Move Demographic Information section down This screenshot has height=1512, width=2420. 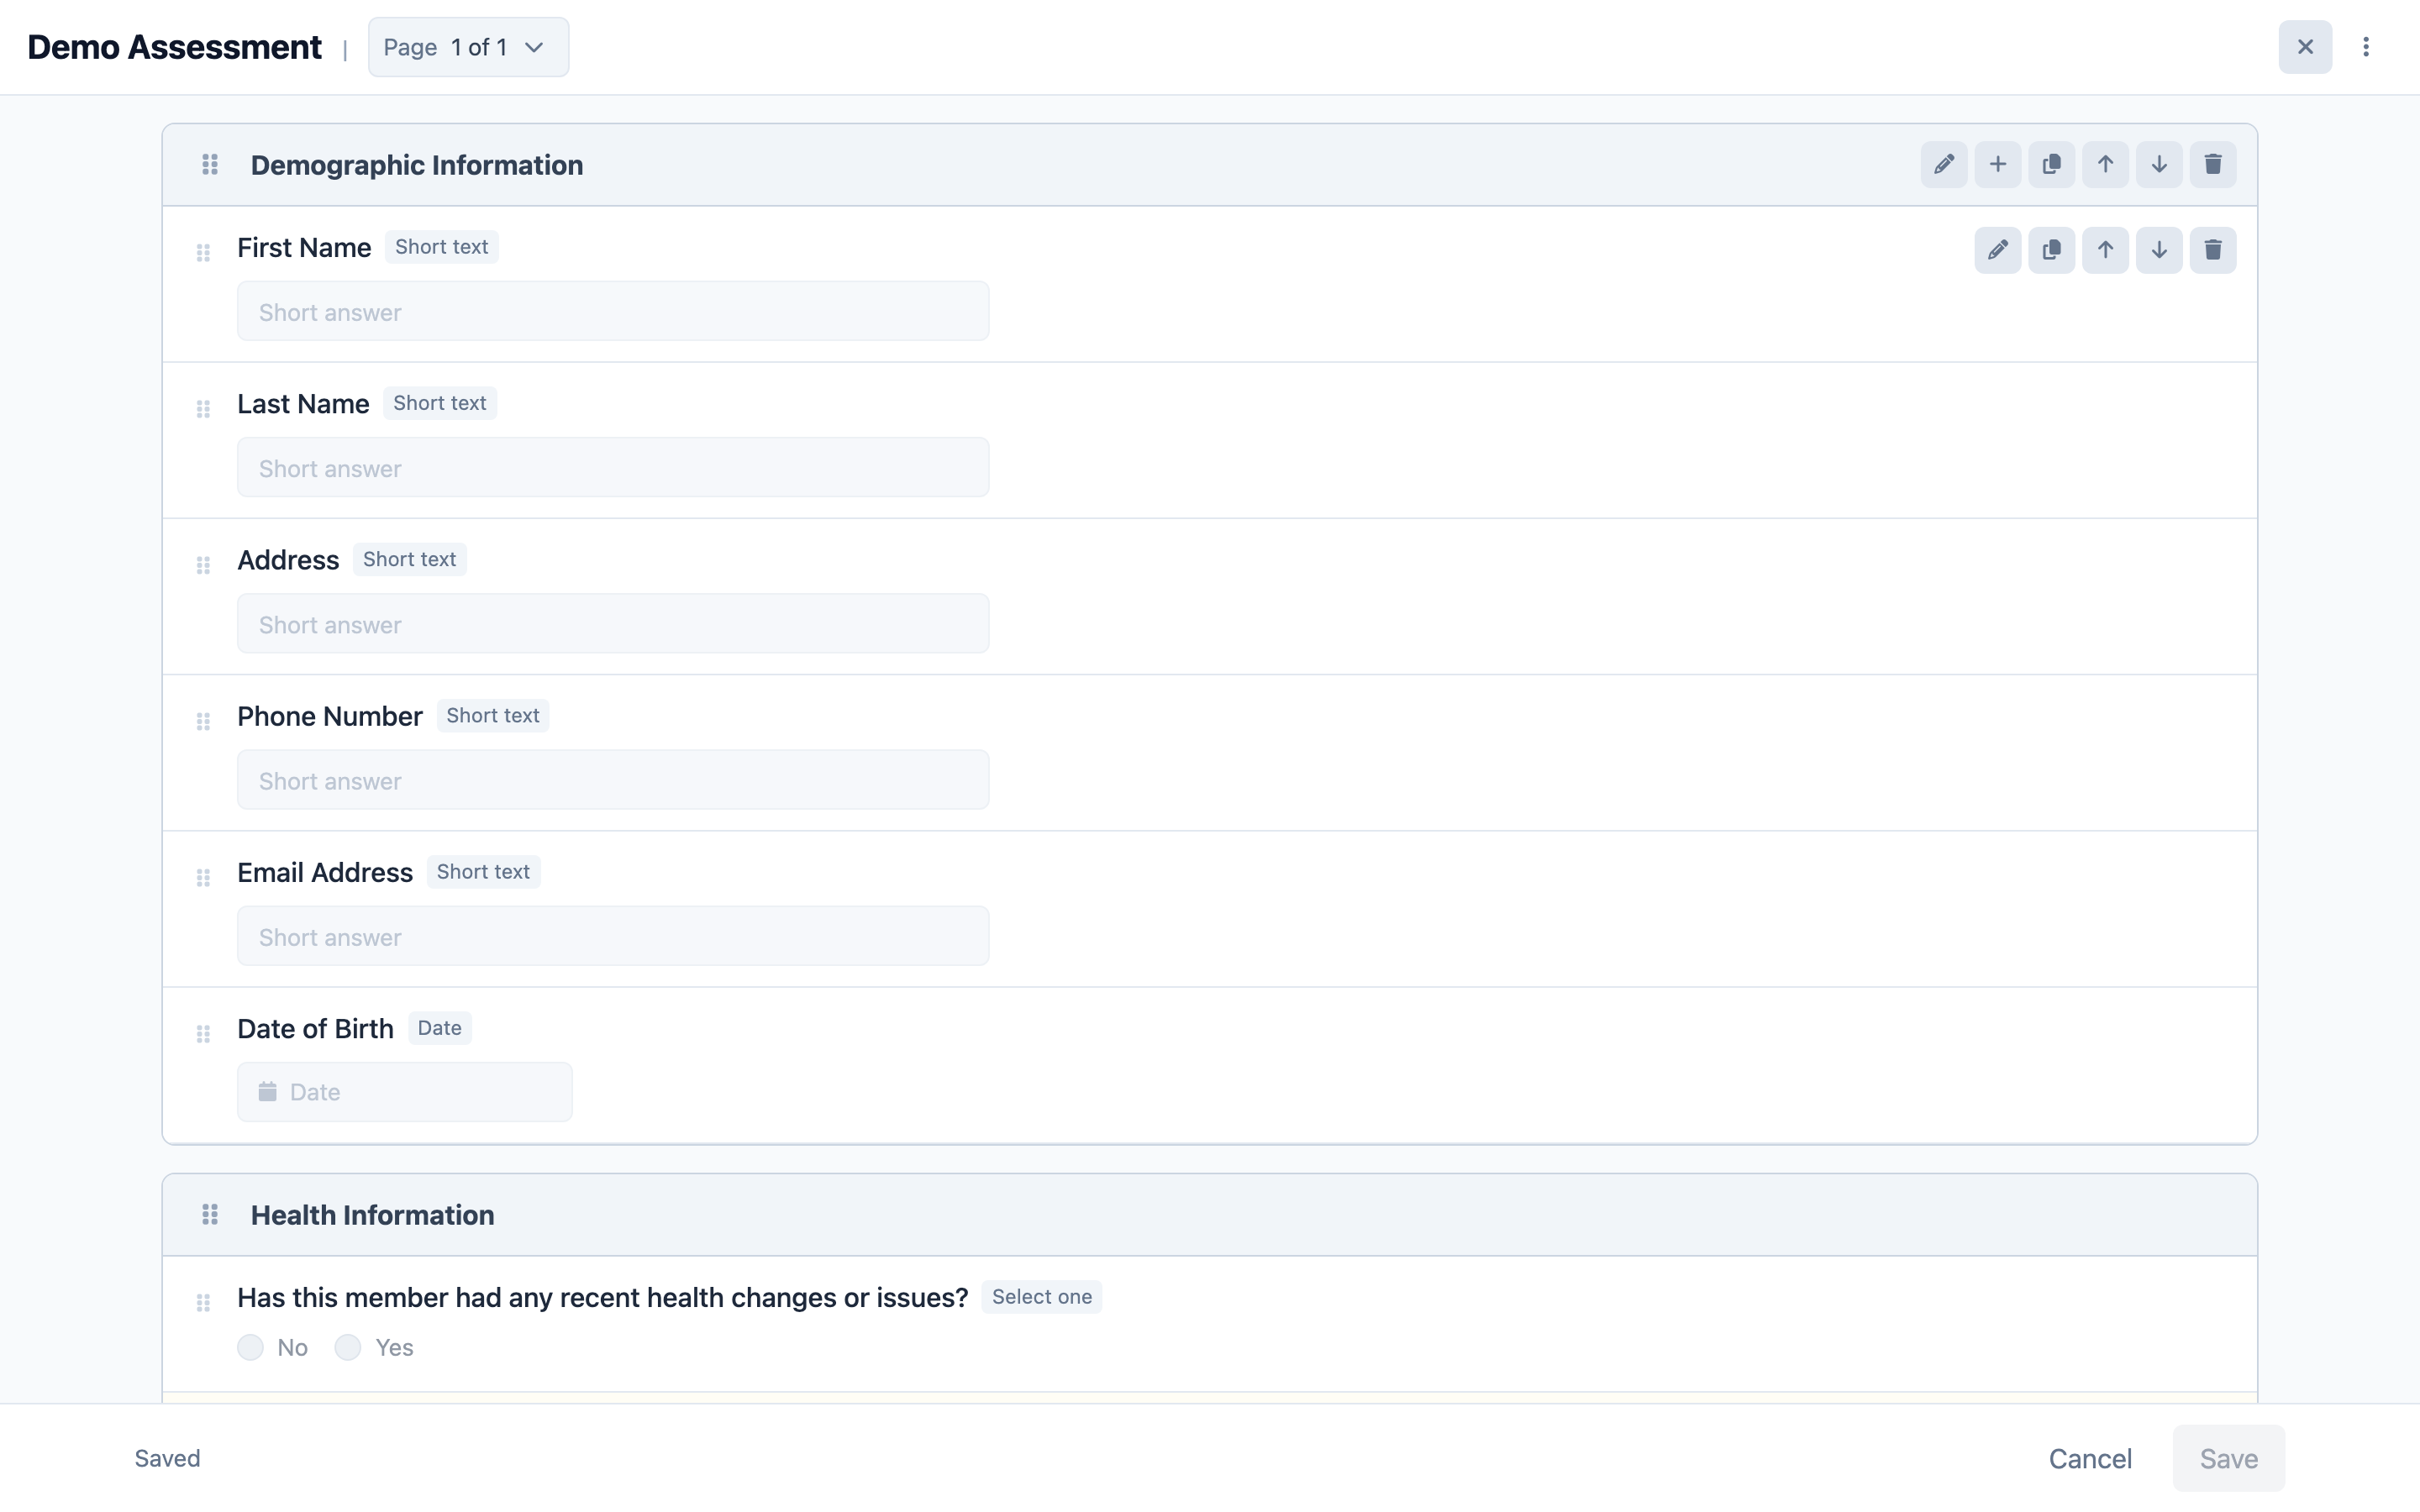(x=2159, y=164)
